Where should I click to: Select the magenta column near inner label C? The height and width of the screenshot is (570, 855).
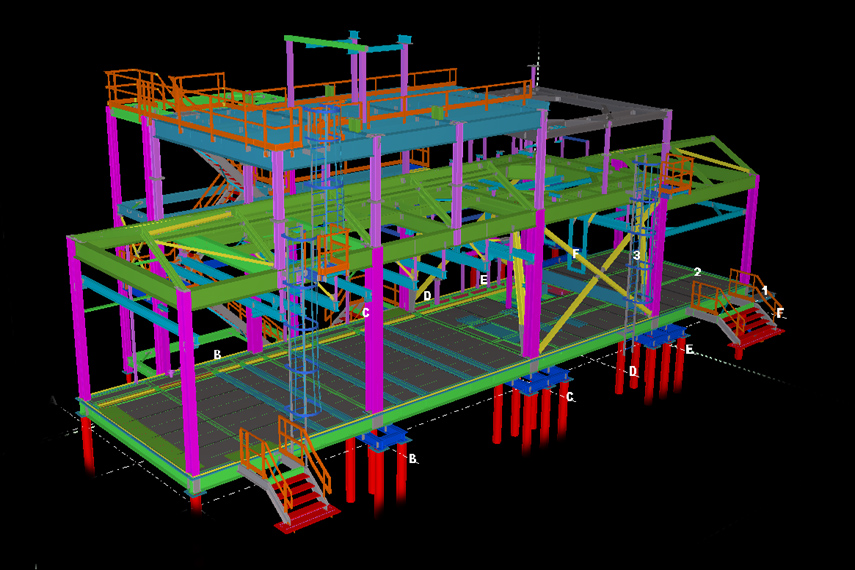(x=375, y=330)
